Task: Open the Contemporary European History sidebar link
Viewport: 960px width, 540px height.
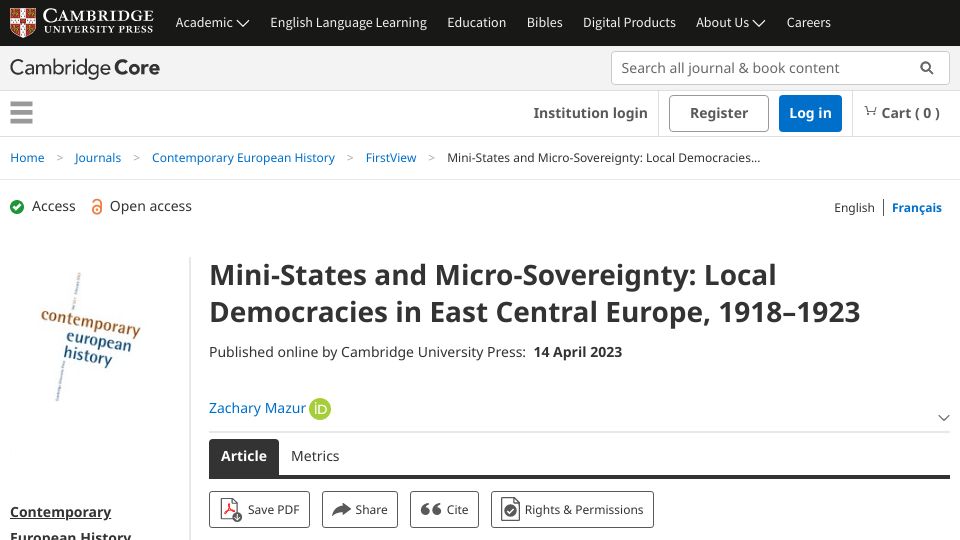Action: pyautogui.click(x=70, y=523)
